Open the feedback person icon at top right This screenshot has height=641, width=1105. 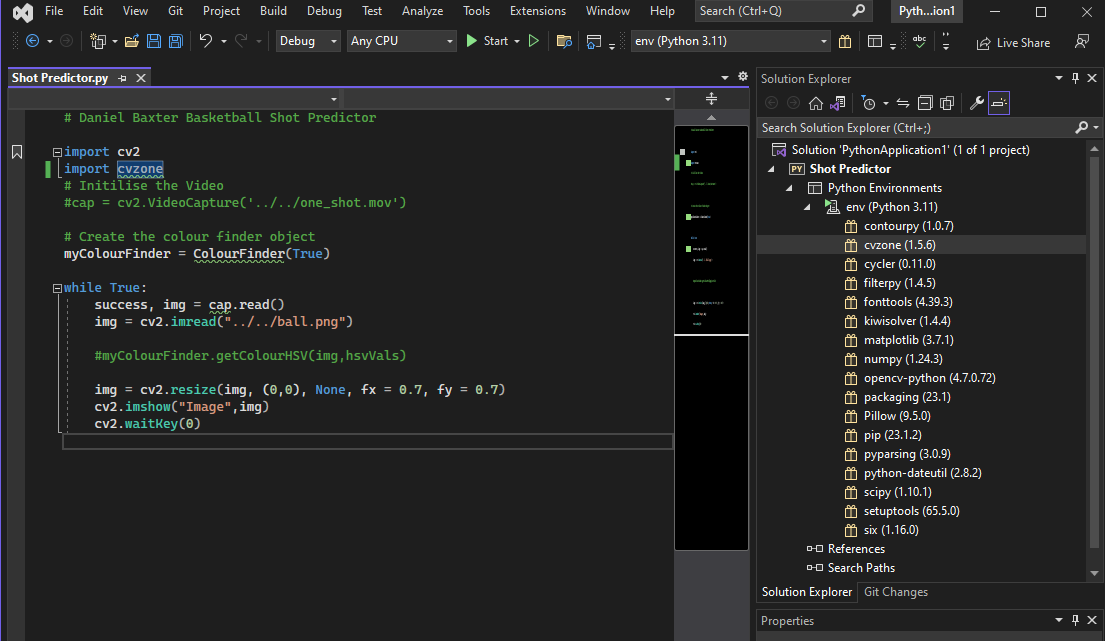click(1082, 42)
